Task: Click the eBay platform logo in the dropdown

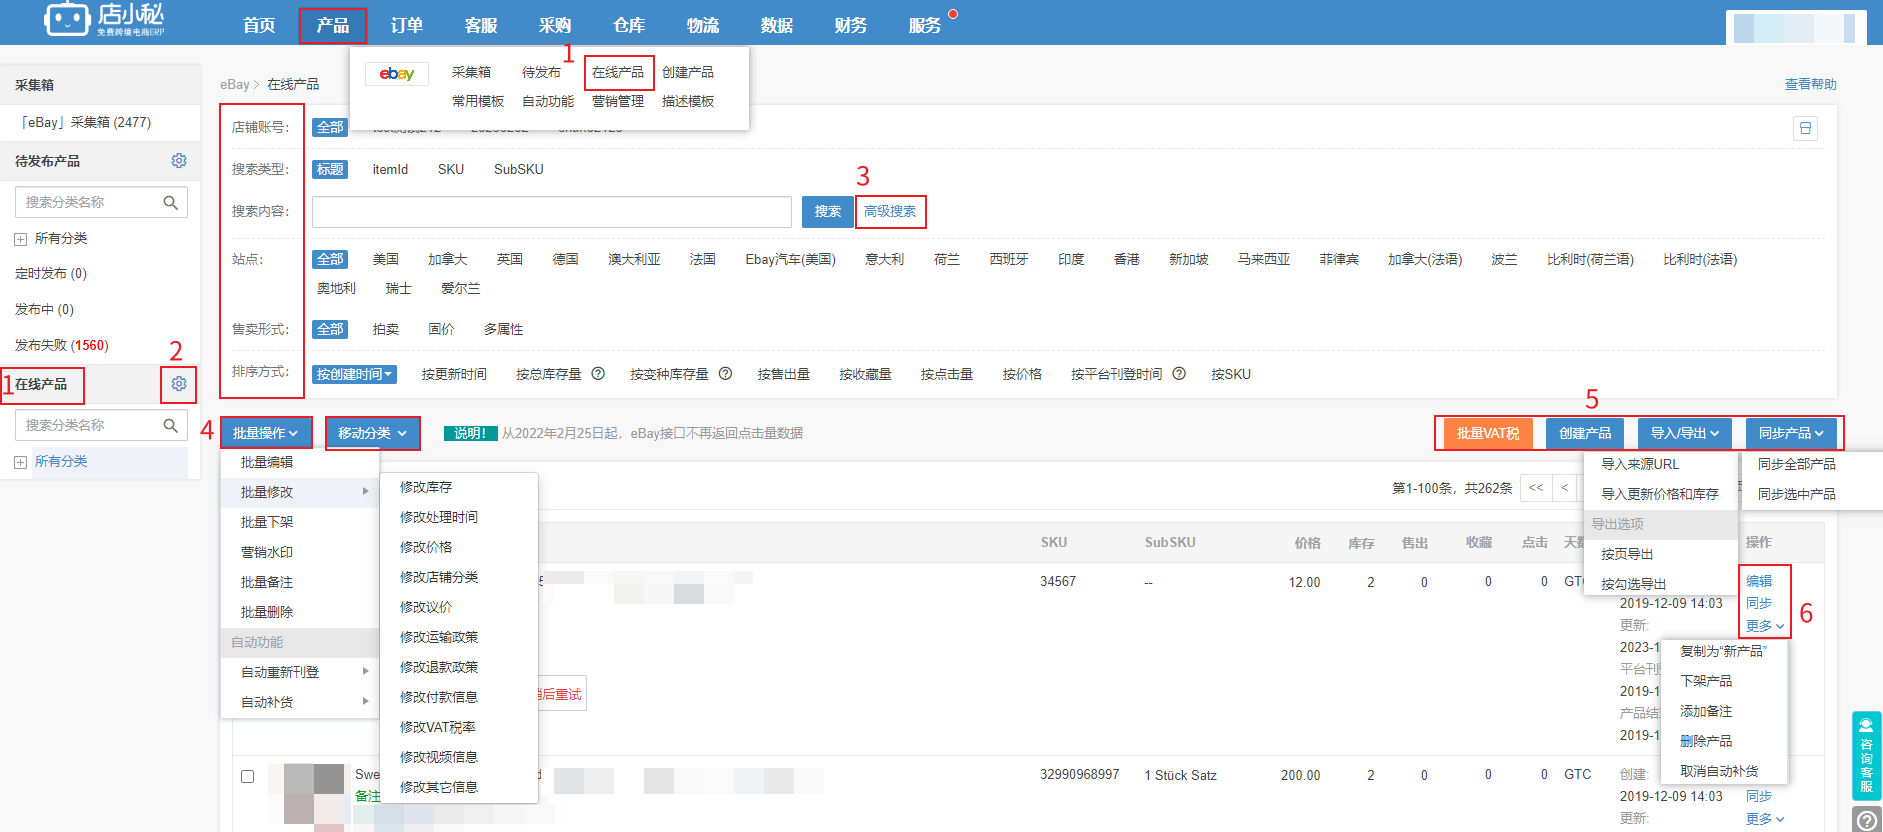Action: click(x=397, y=73)
